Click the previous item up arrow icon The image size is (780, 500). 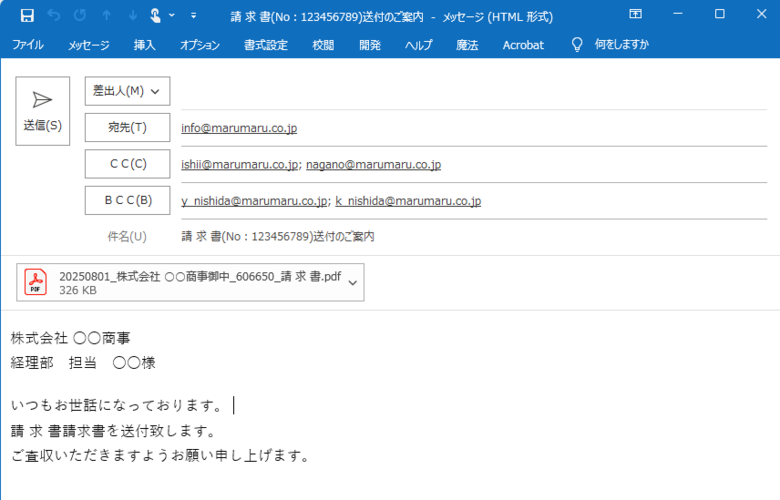(x=107, y=15)
